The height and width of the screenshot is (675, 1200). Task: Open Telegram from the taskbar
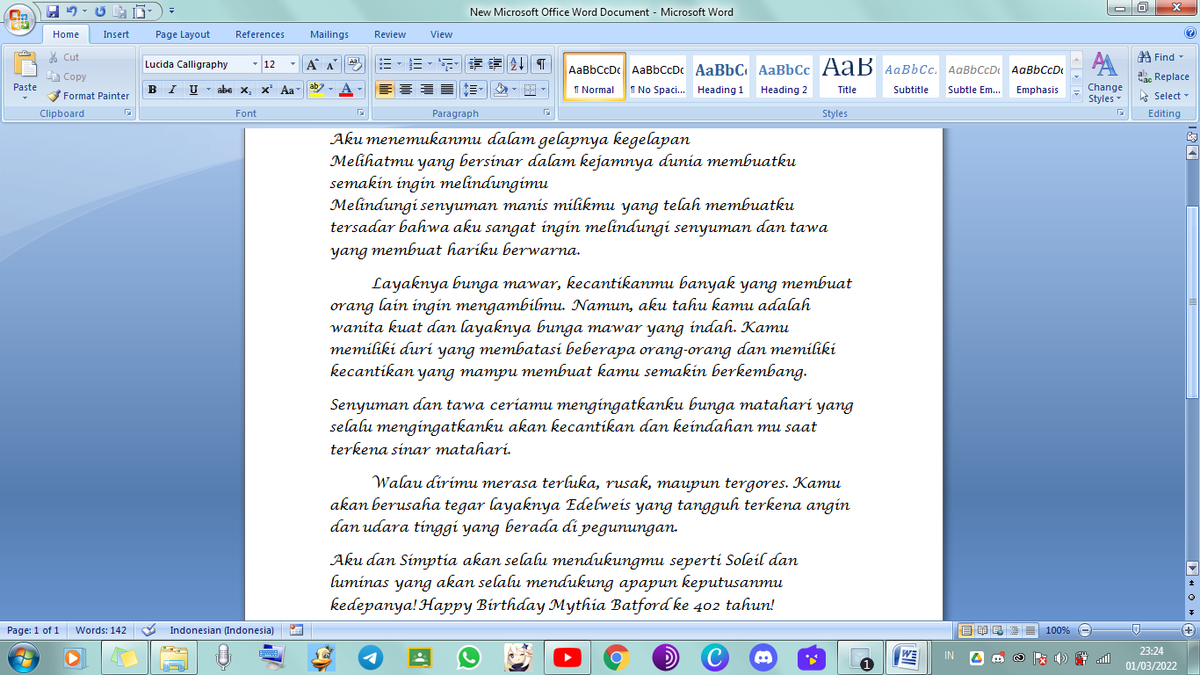pyautogui.click(x=370, y=657)
